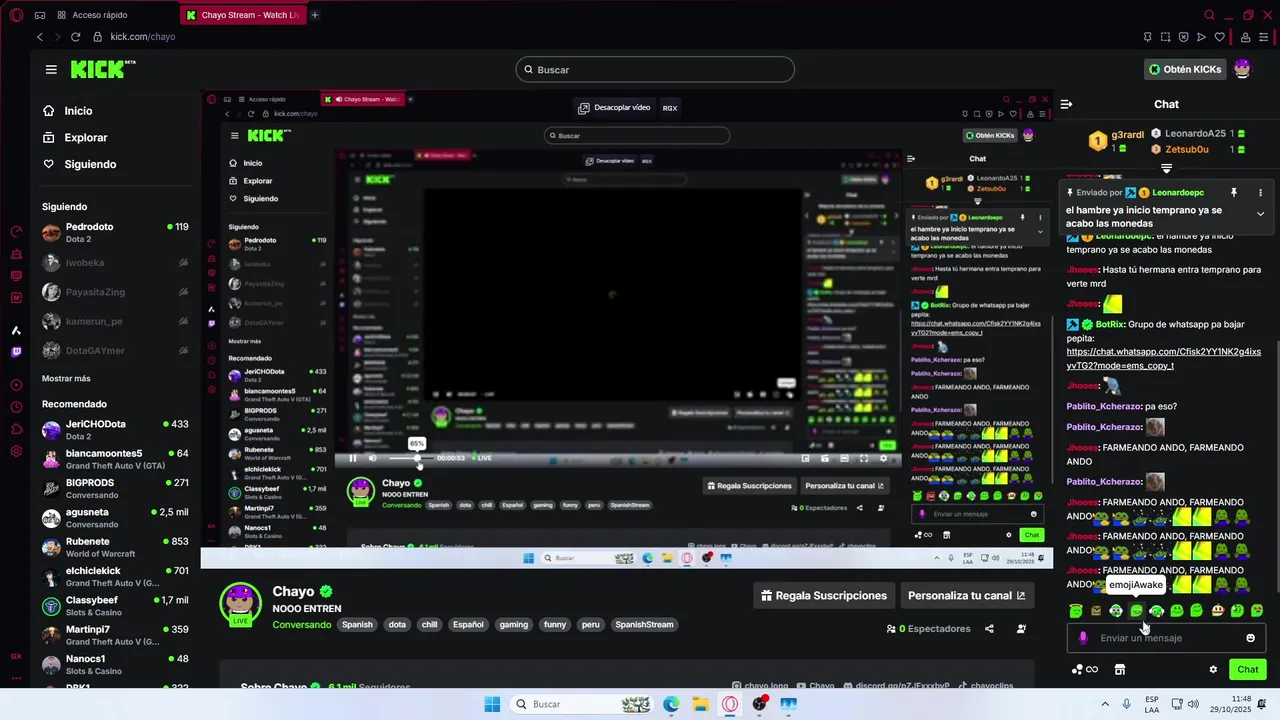The height and width of the screenshot is (720, 1280).
Task: Open the Kick hamburger sidebar menu
Action: click(x=51, y=70)
